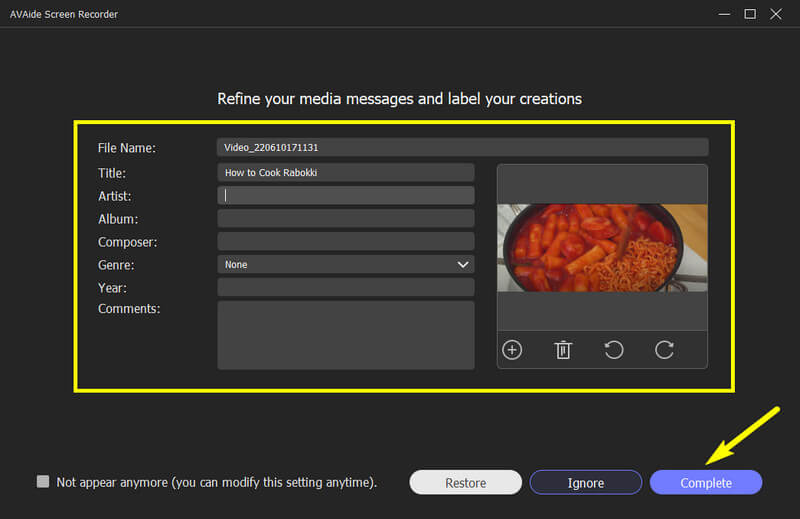Maximize the AVAide Screen Recorder window
Image resolution: width=800 pixels, height=519 pixels.
click(x=750, y=14)
